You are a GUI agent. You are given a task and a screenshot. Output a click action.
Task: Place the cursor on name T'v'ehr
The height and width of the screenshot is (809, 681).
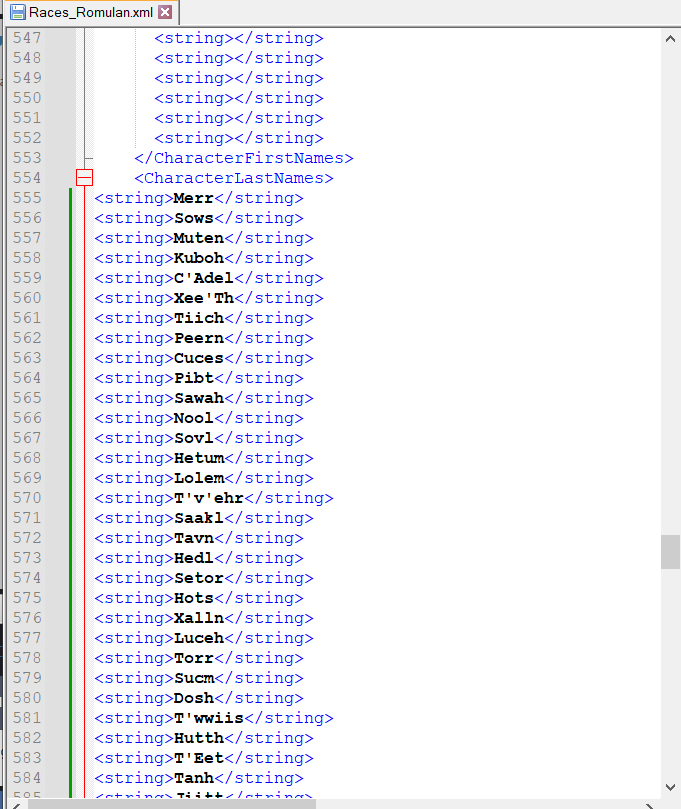click(209, 498)
